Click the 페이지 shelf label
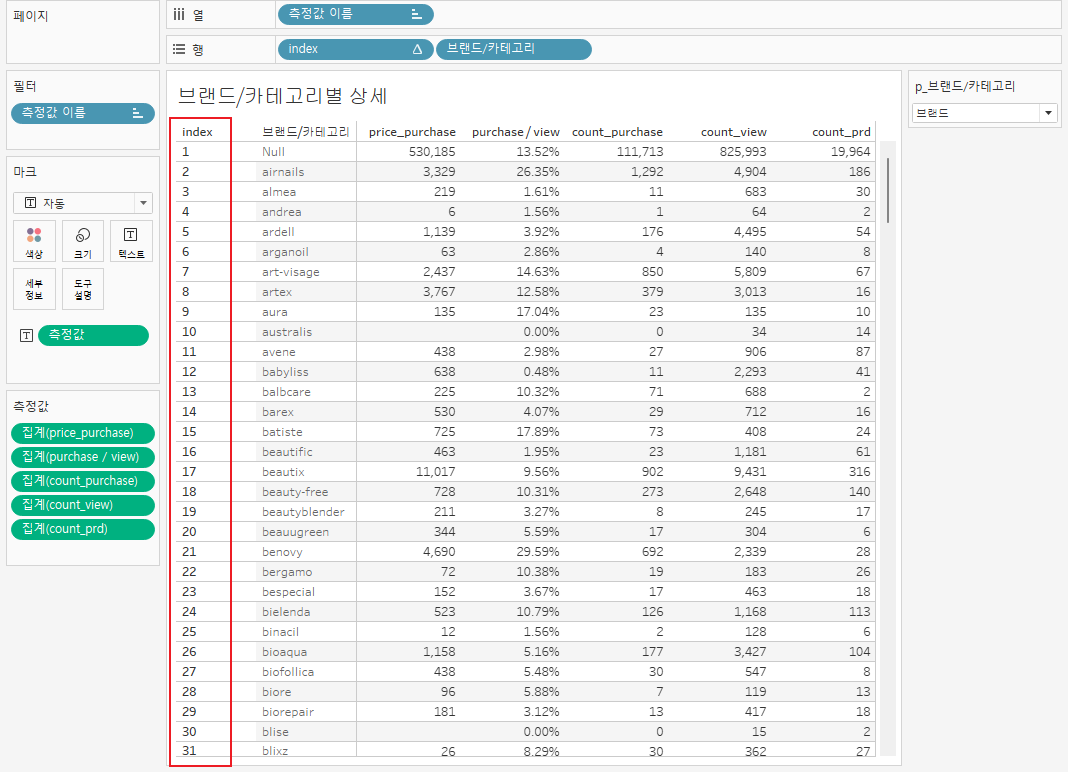 (x=31, y=16)
